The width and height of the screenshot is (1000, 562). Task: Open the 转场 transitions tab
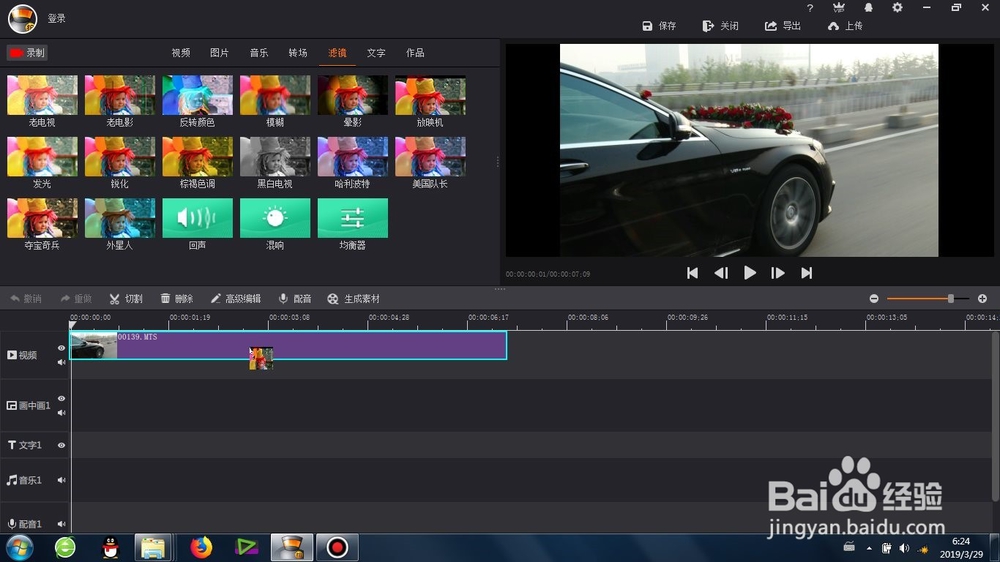coord(298,53)
